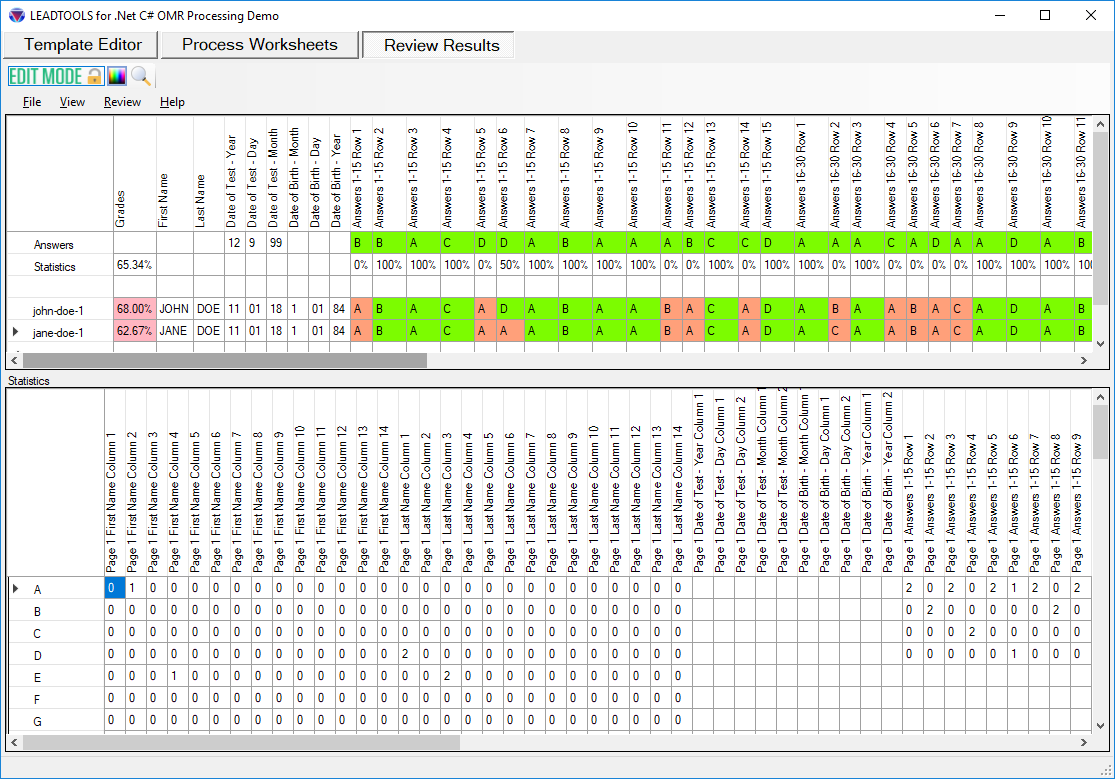
Task: Click the overall statistics cell 65.34%
Action: click(x=134, y=265)
